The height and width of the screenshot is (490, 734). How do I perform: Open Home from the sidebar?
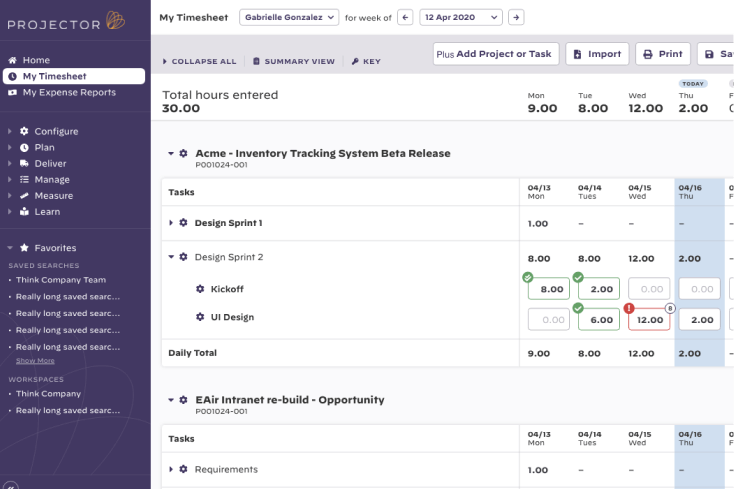[29, 60]
